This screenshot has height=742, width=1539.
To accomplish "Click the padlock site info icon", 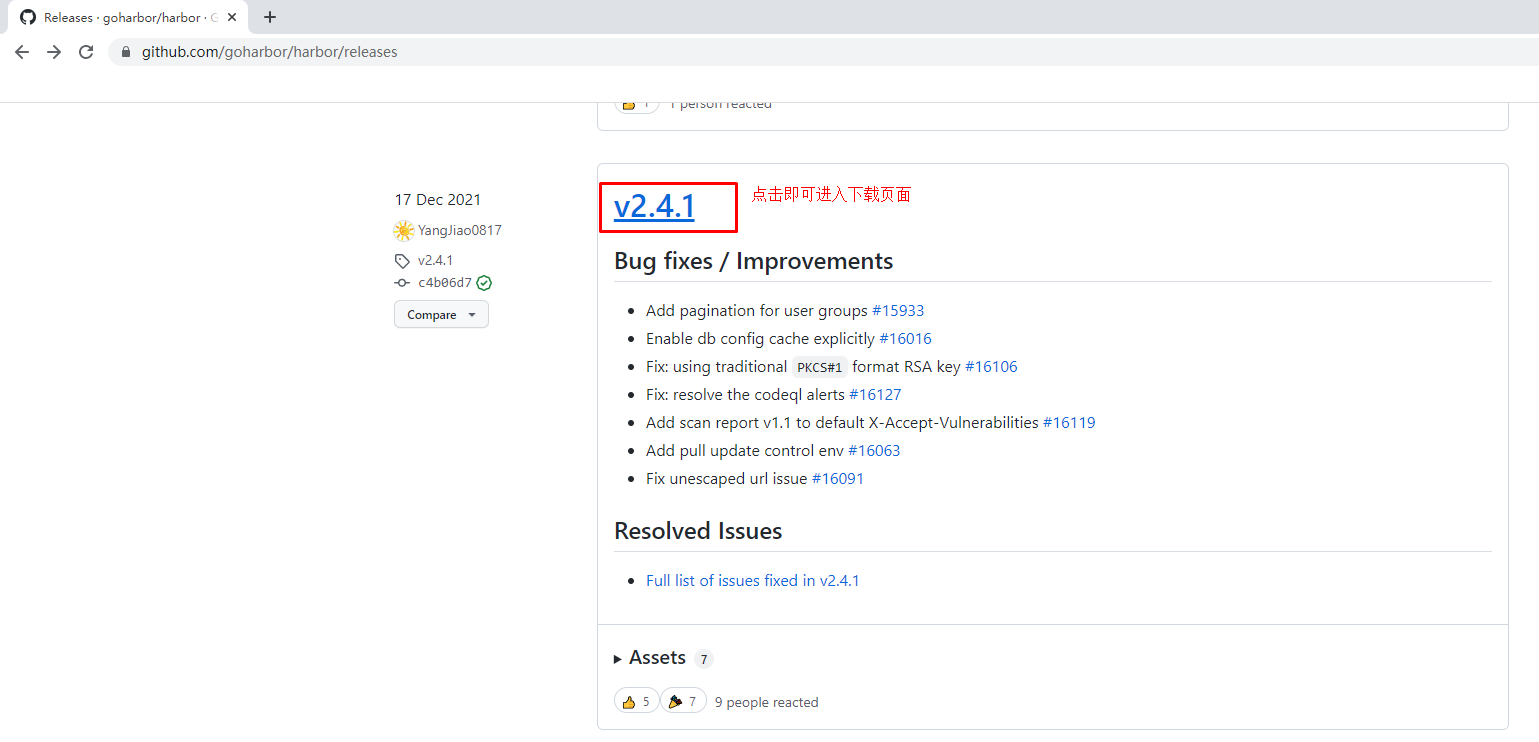I will 126,52.
